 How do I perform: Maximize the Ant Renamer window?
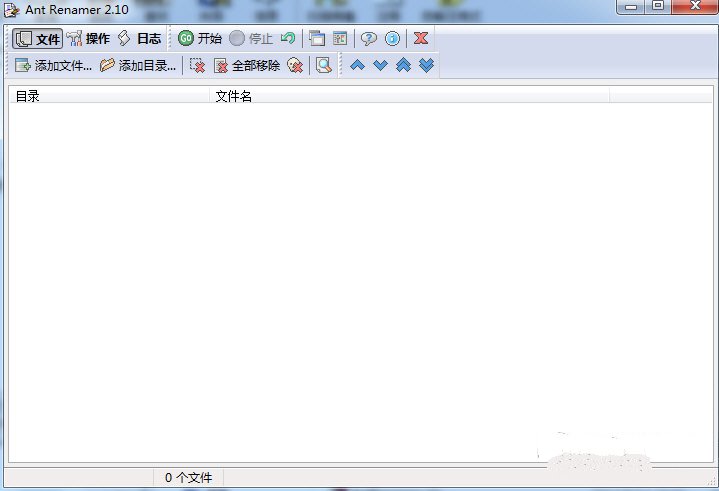pos(658,7)
